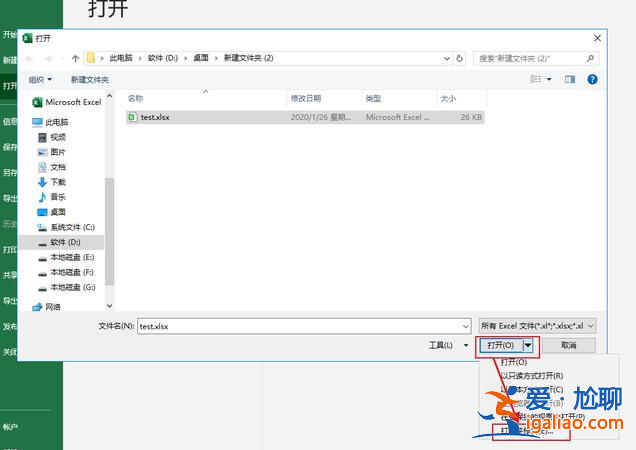Select 系统文件 (C:) drive

[66, 227]
